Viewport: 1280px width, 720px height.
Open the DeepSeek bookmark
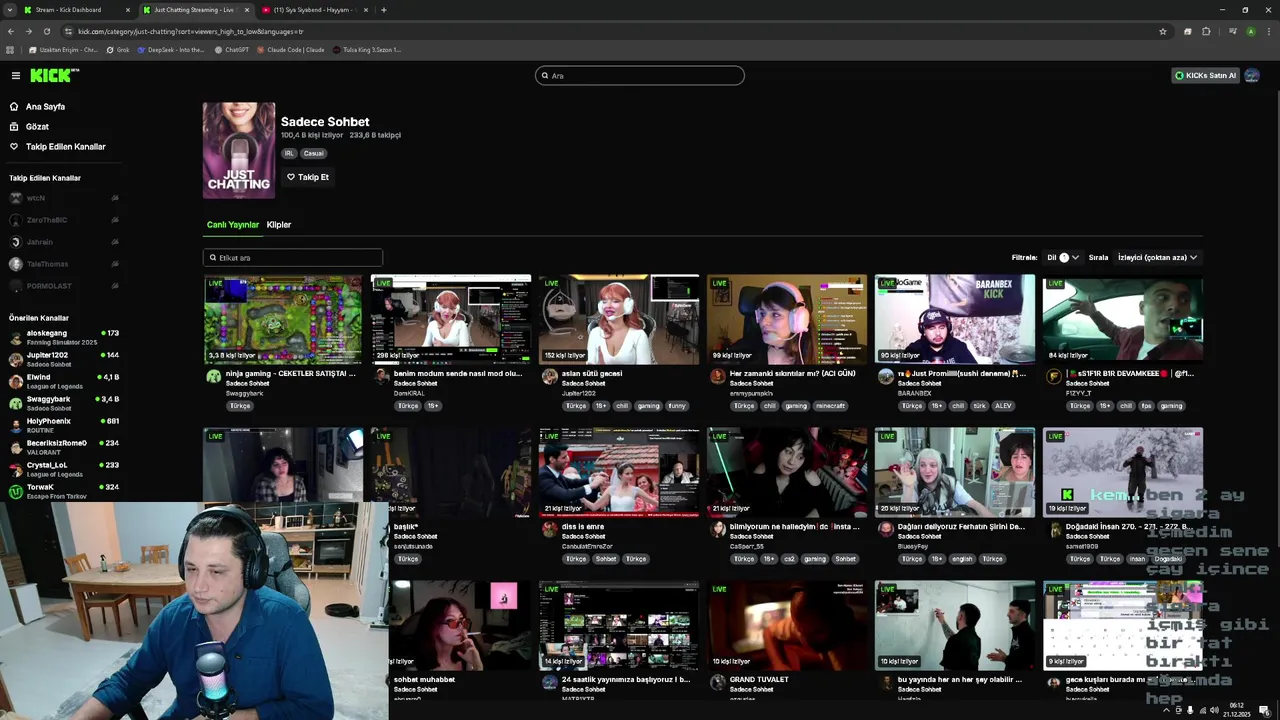tap(171, 49)
